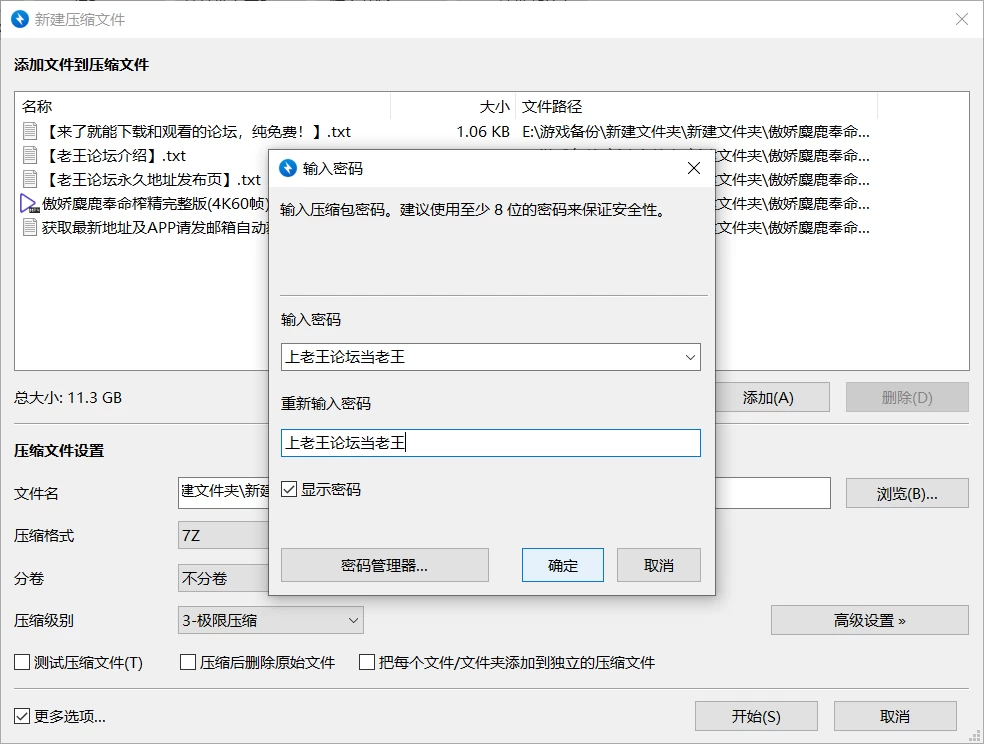The width and height of the screenshot is (984, 744).
Task: Click the 浏览(B)... button
Action: (x=907, y=494)
